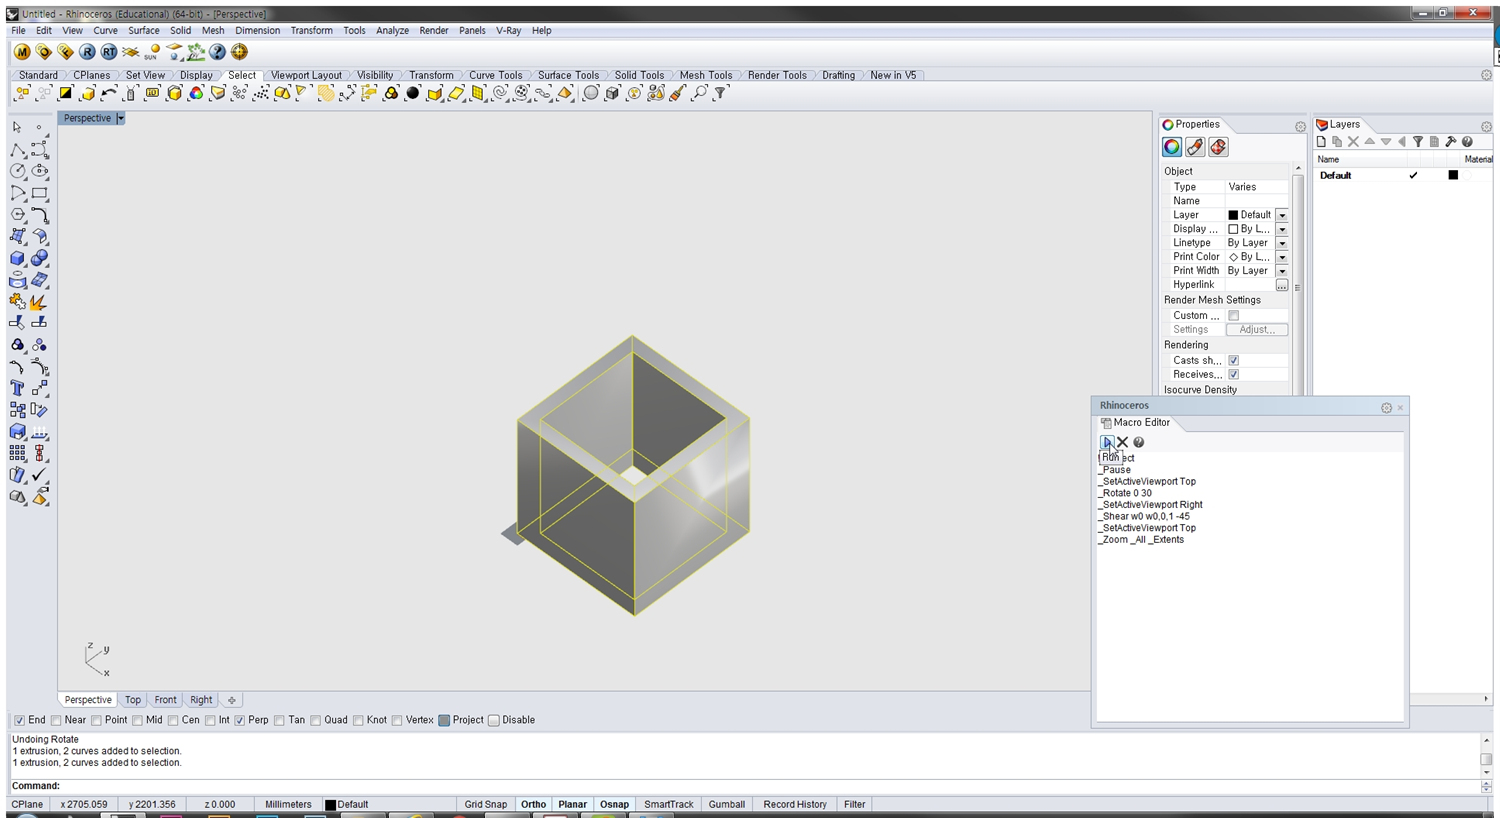Enable the Quad osnap checkbox

tap(316, 720)
